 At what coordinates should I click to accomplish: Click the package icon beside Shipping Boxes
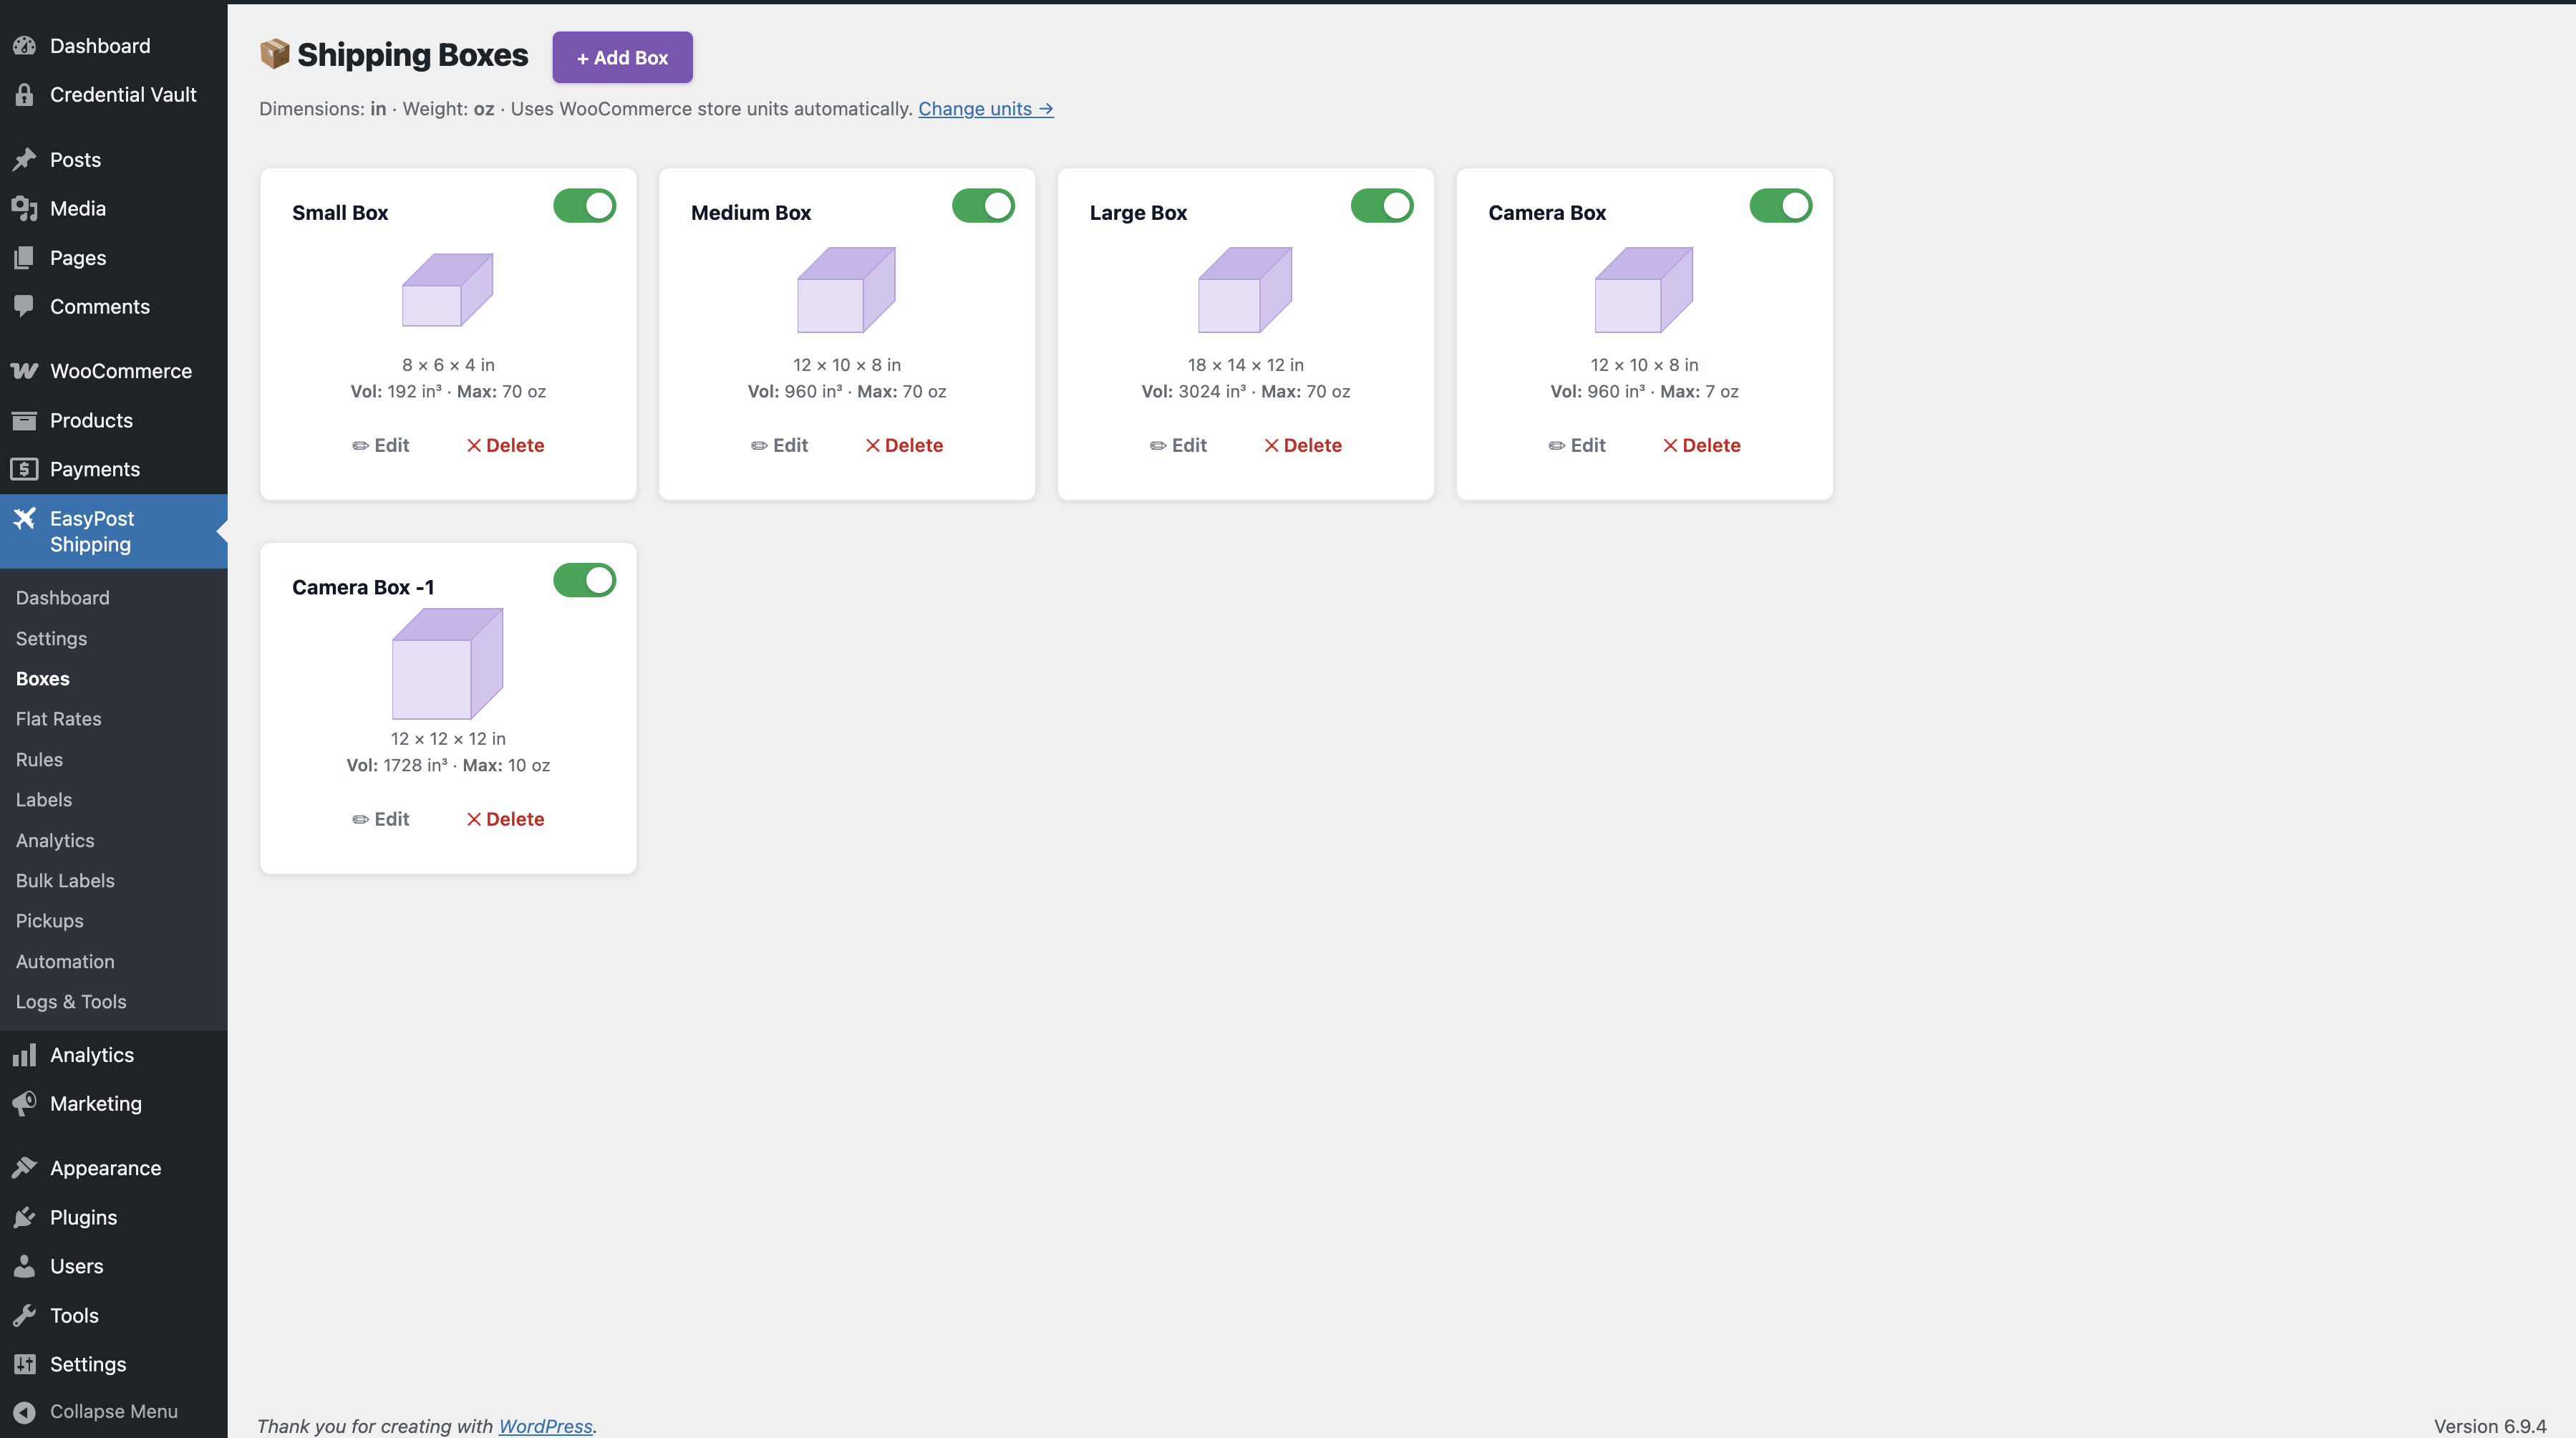274,54
